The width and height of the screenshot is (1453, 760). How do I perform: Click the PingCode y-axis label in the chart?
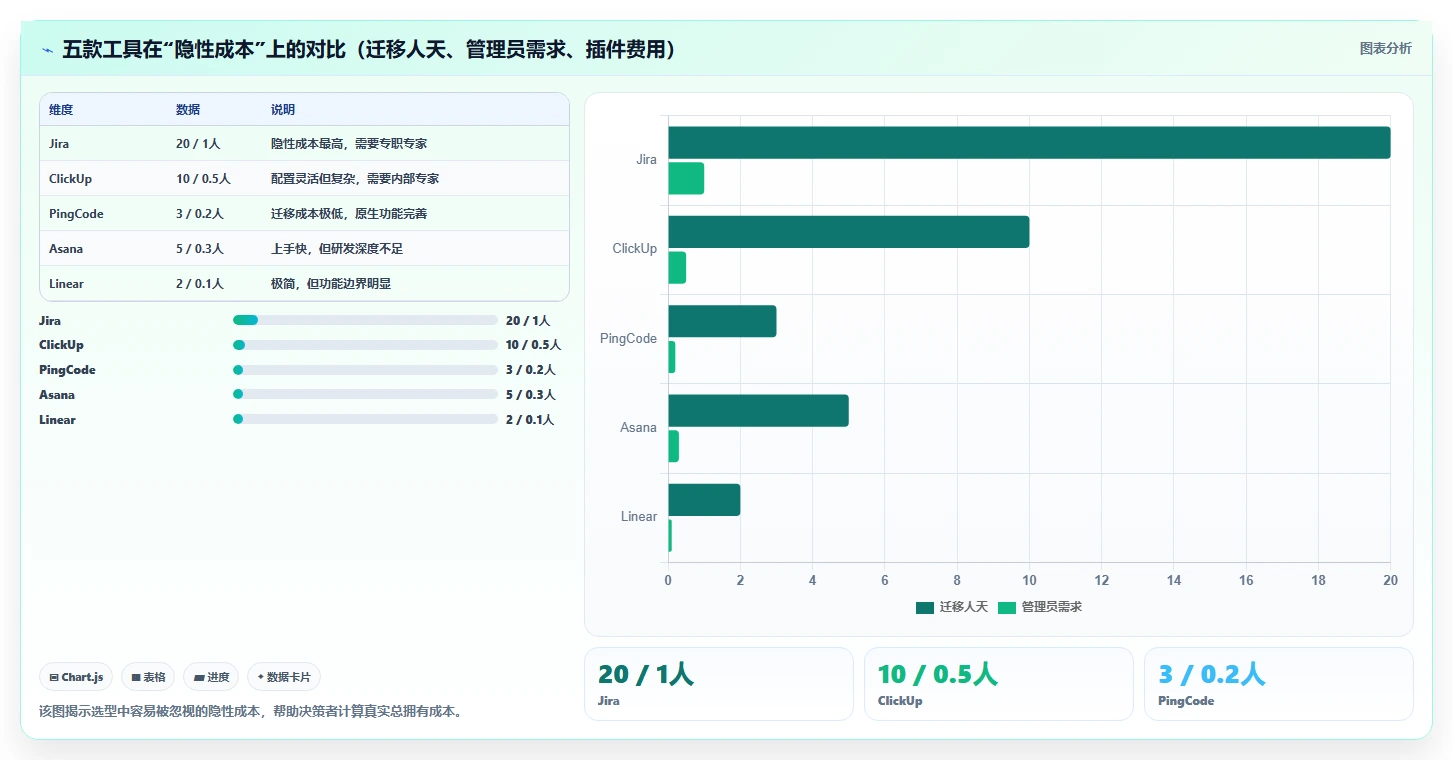tap(628, 339)
